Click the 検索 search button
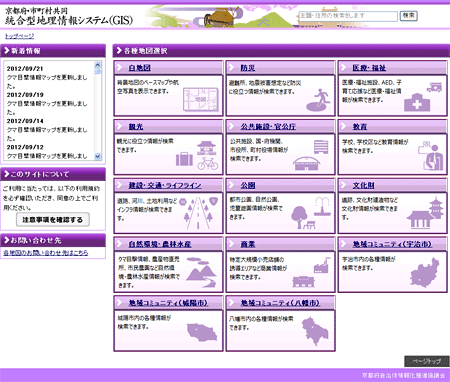Screen dimensions: 450x382 (409, 15)
